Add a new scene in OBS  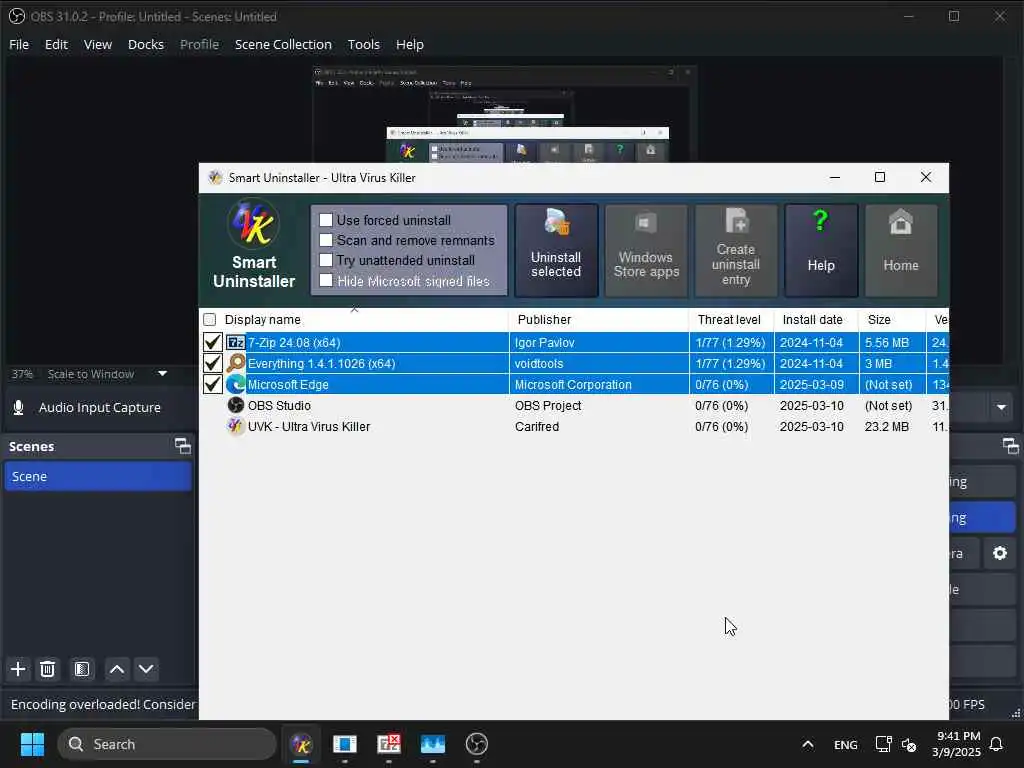coord(18,669)
